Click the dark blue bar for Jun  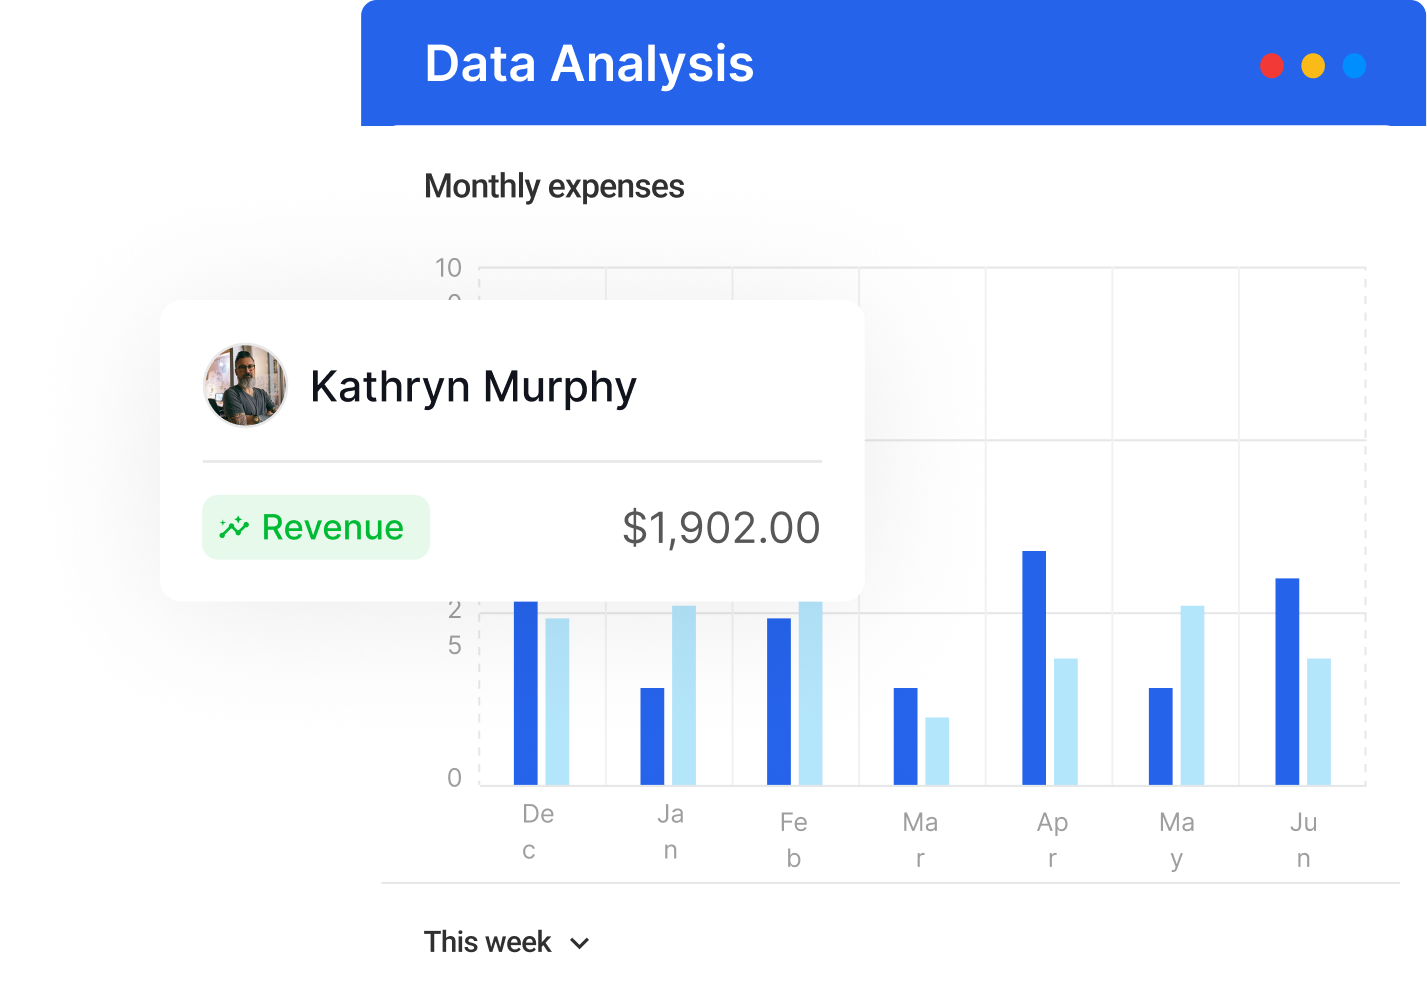coord(1287,681)
